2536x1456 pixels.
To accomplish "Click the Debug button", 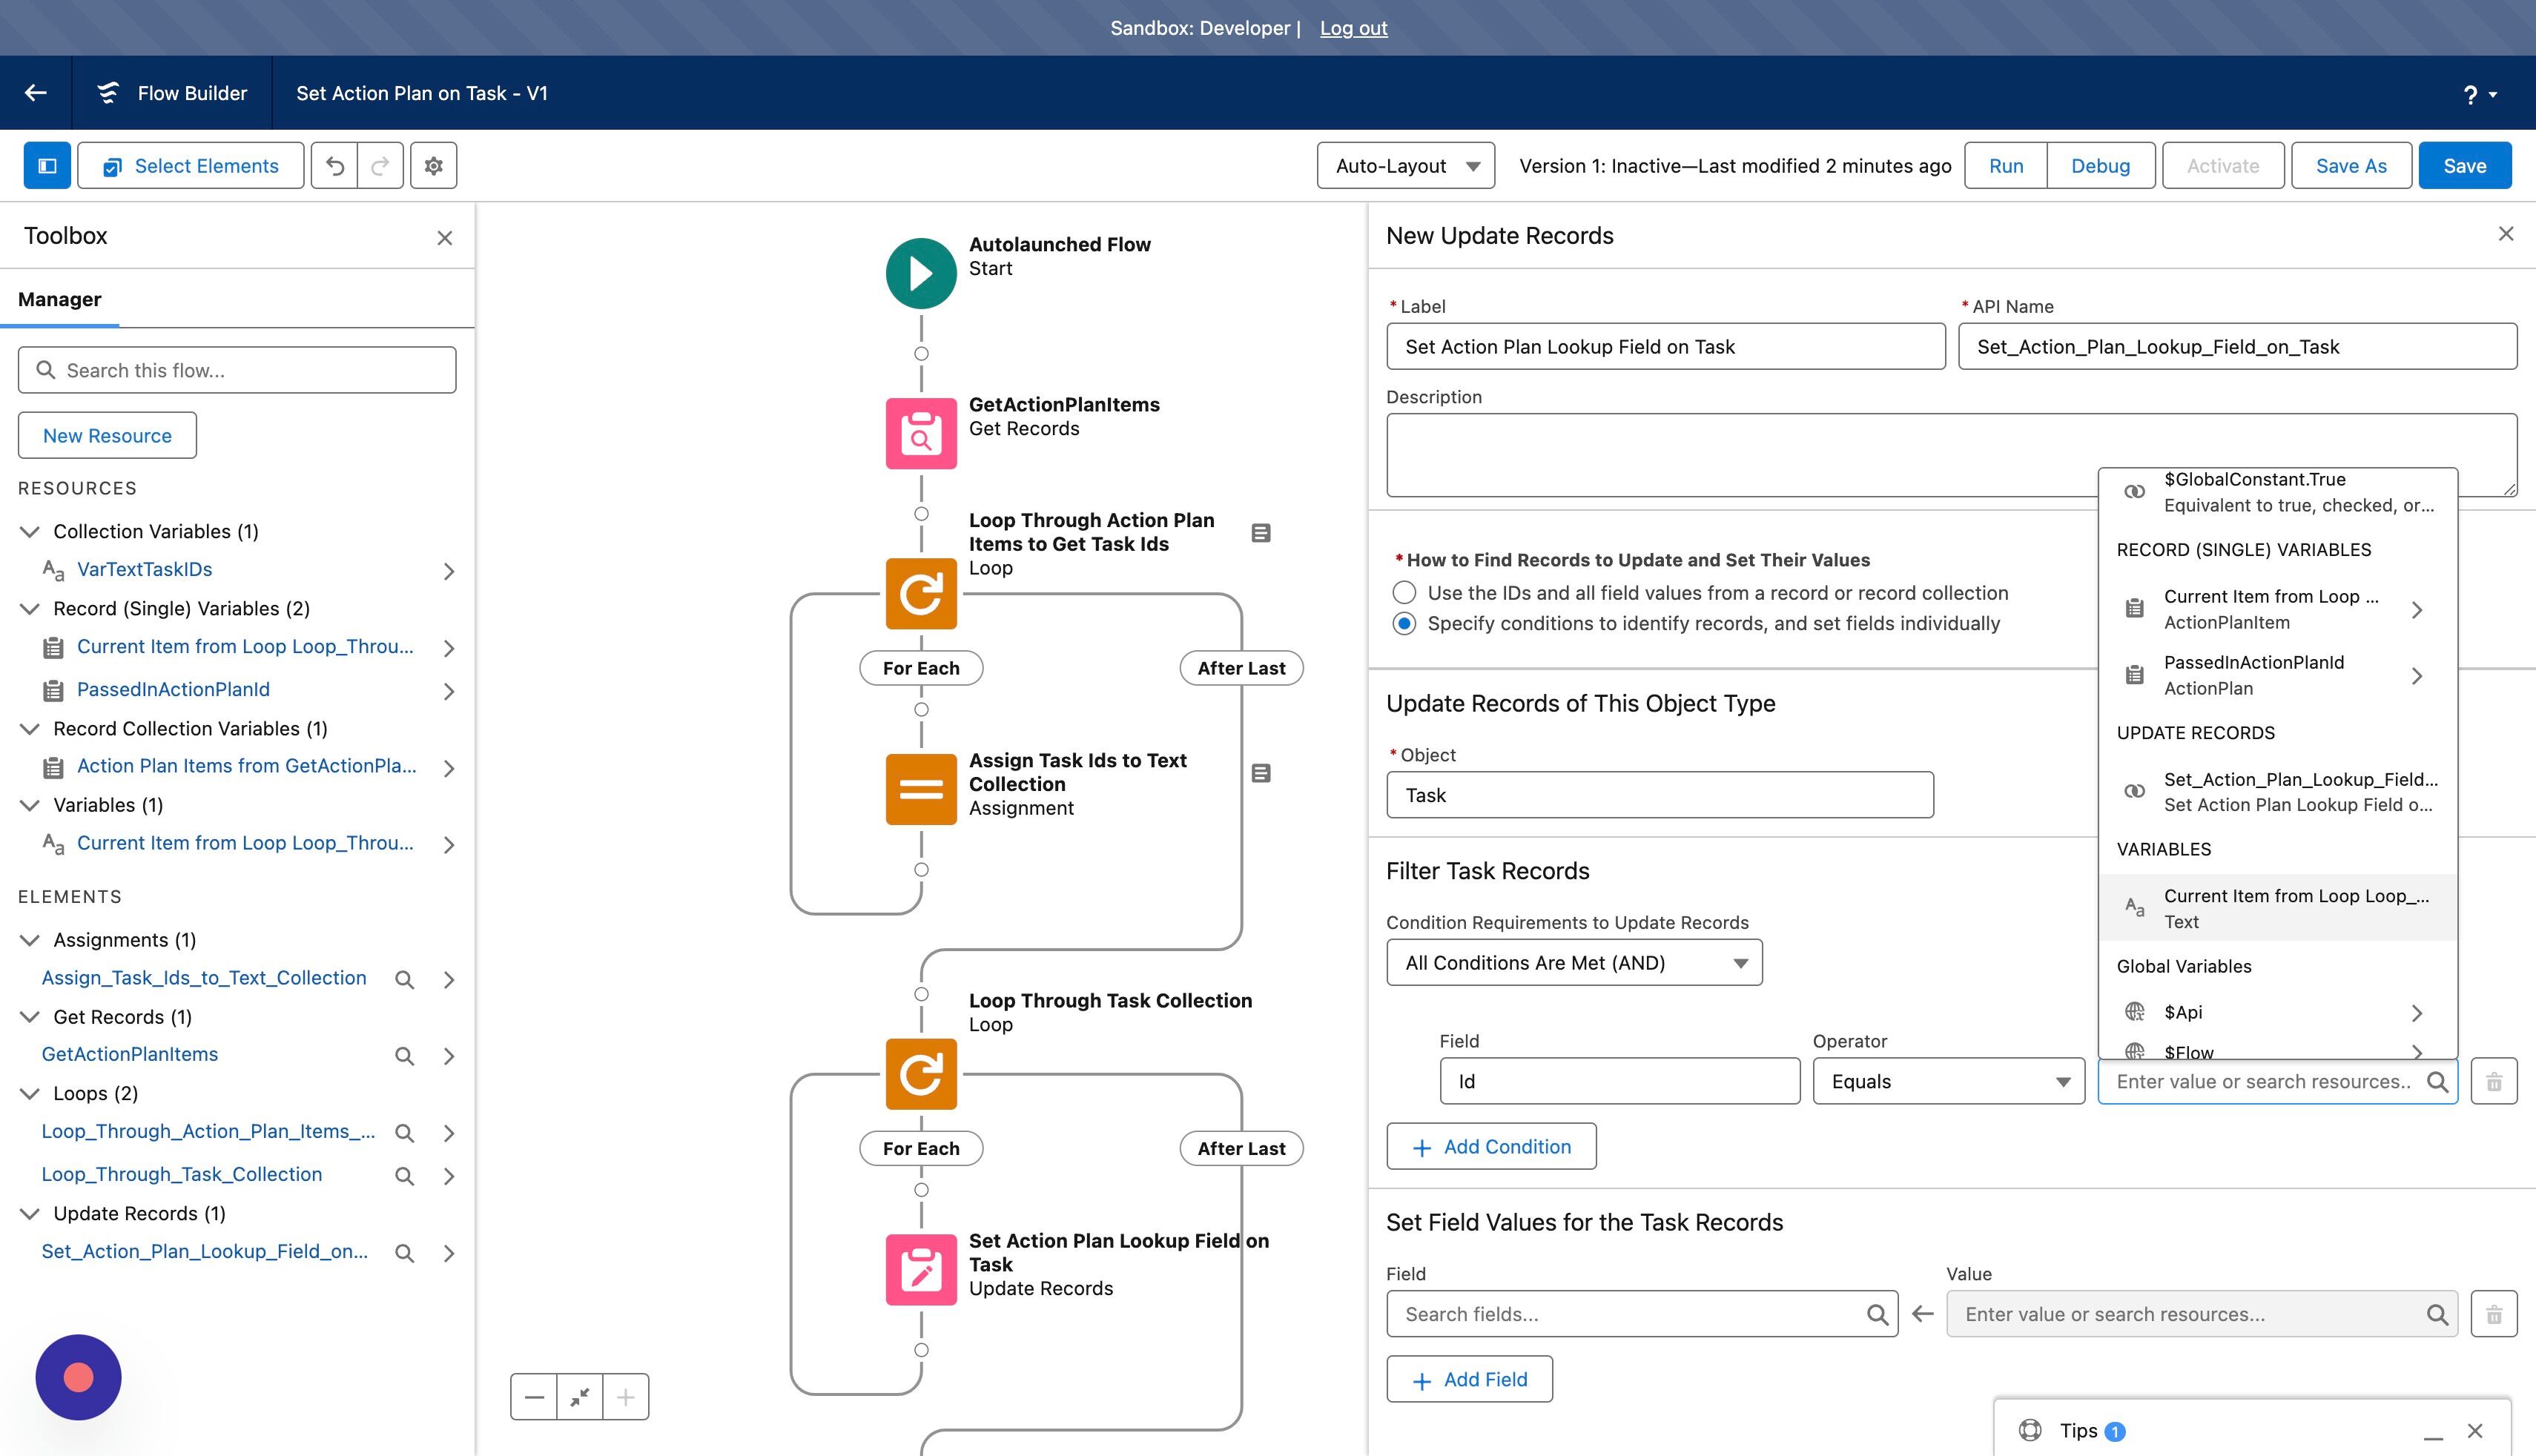I will [2100, 166].
